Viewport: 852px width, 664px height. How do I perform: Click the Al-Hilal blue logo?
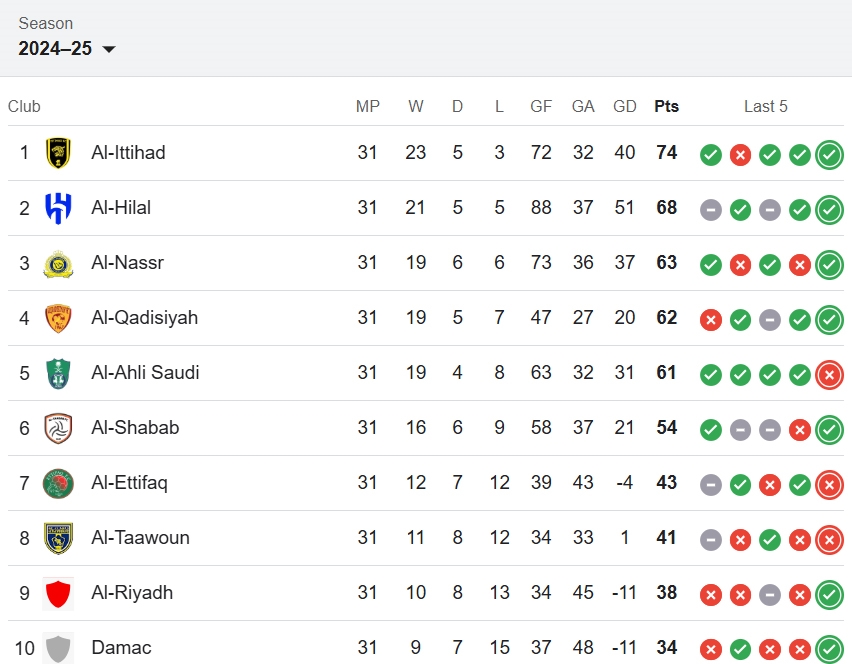[x=58, y=208]
